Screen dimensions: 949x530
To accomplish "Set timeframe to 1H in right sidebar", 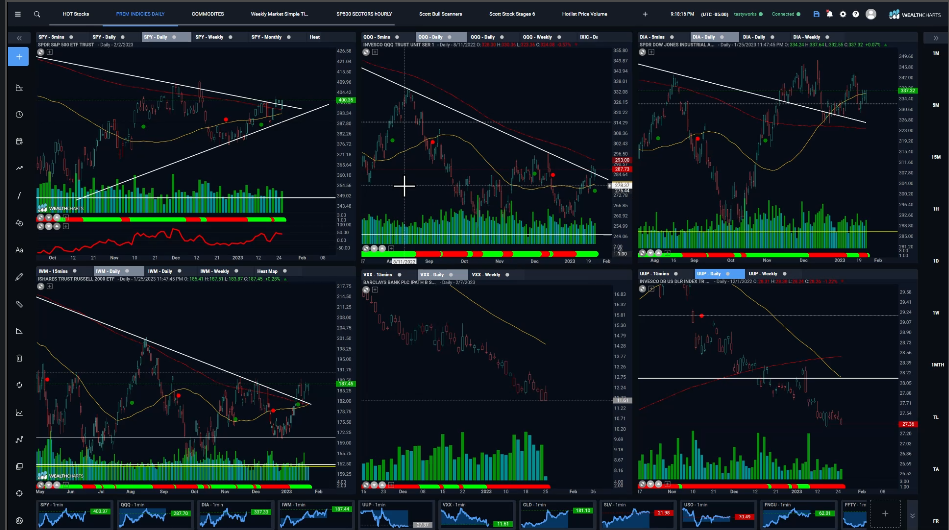I will pyautogui.click(x=936, y=209).
